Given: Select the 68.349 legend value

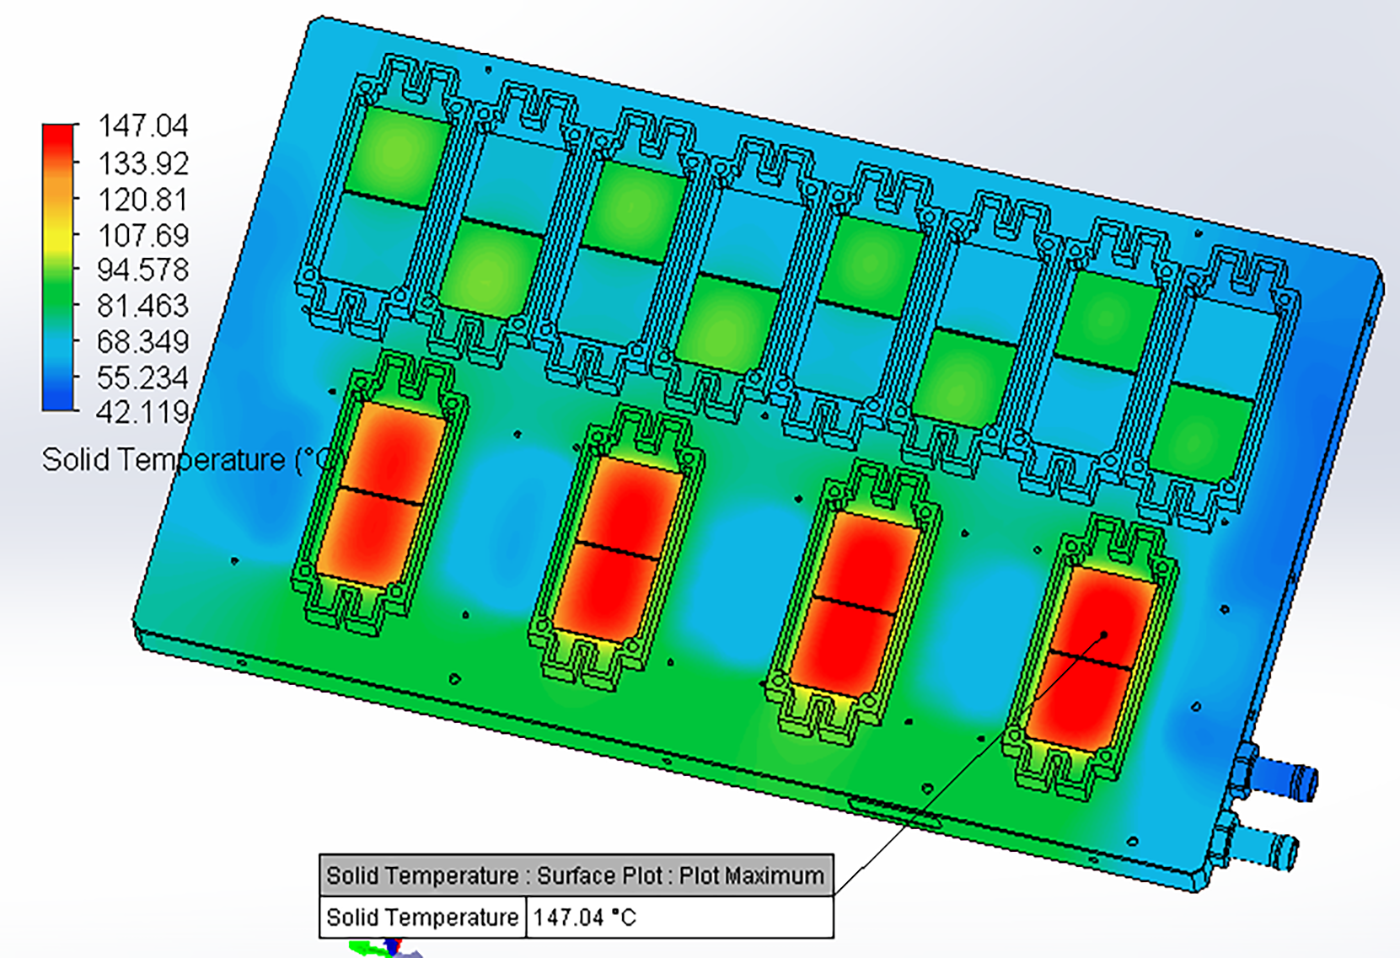Looking at the screenshot, I should pyautogui.click(x=143, y=342).
